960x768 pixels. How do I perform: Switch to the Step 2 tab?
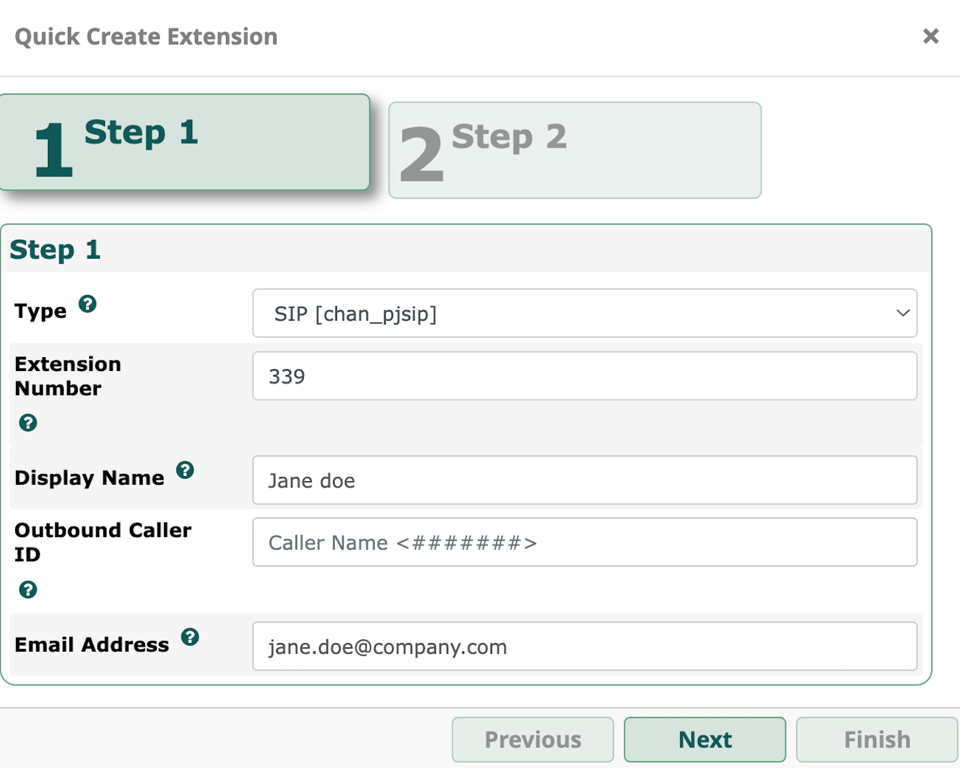pos(575,149)
